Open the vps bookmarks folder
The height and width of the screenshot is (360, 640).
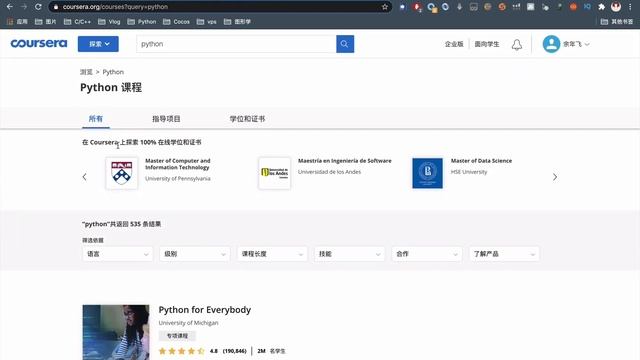(x=207, y=22)
